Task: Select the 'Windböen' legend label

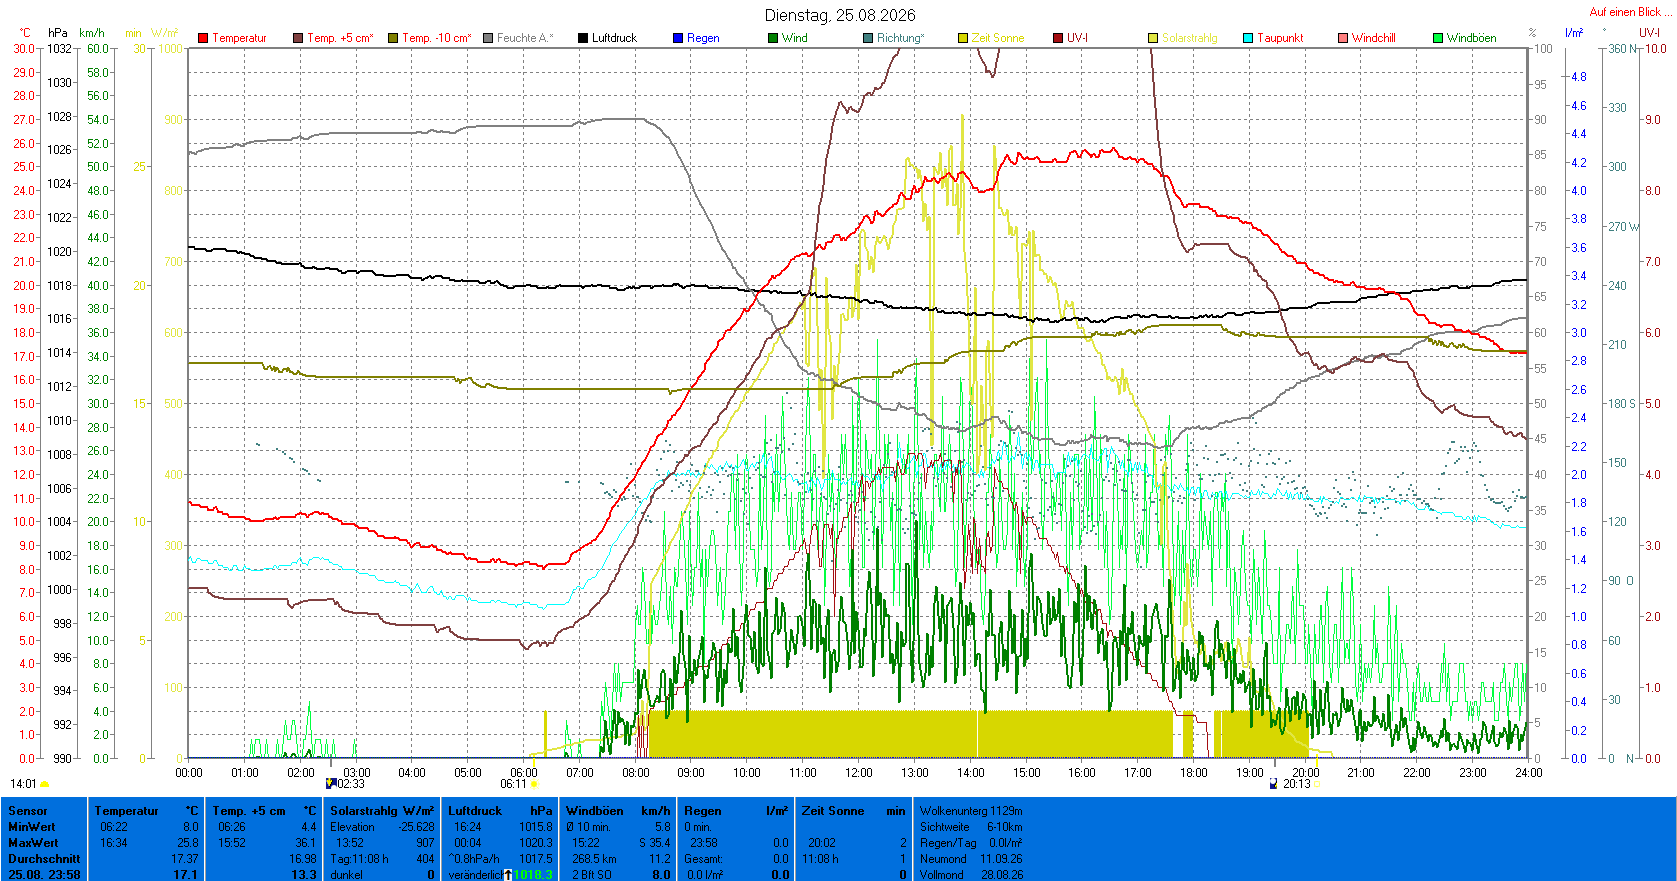Action: (x=1472, y=38)
